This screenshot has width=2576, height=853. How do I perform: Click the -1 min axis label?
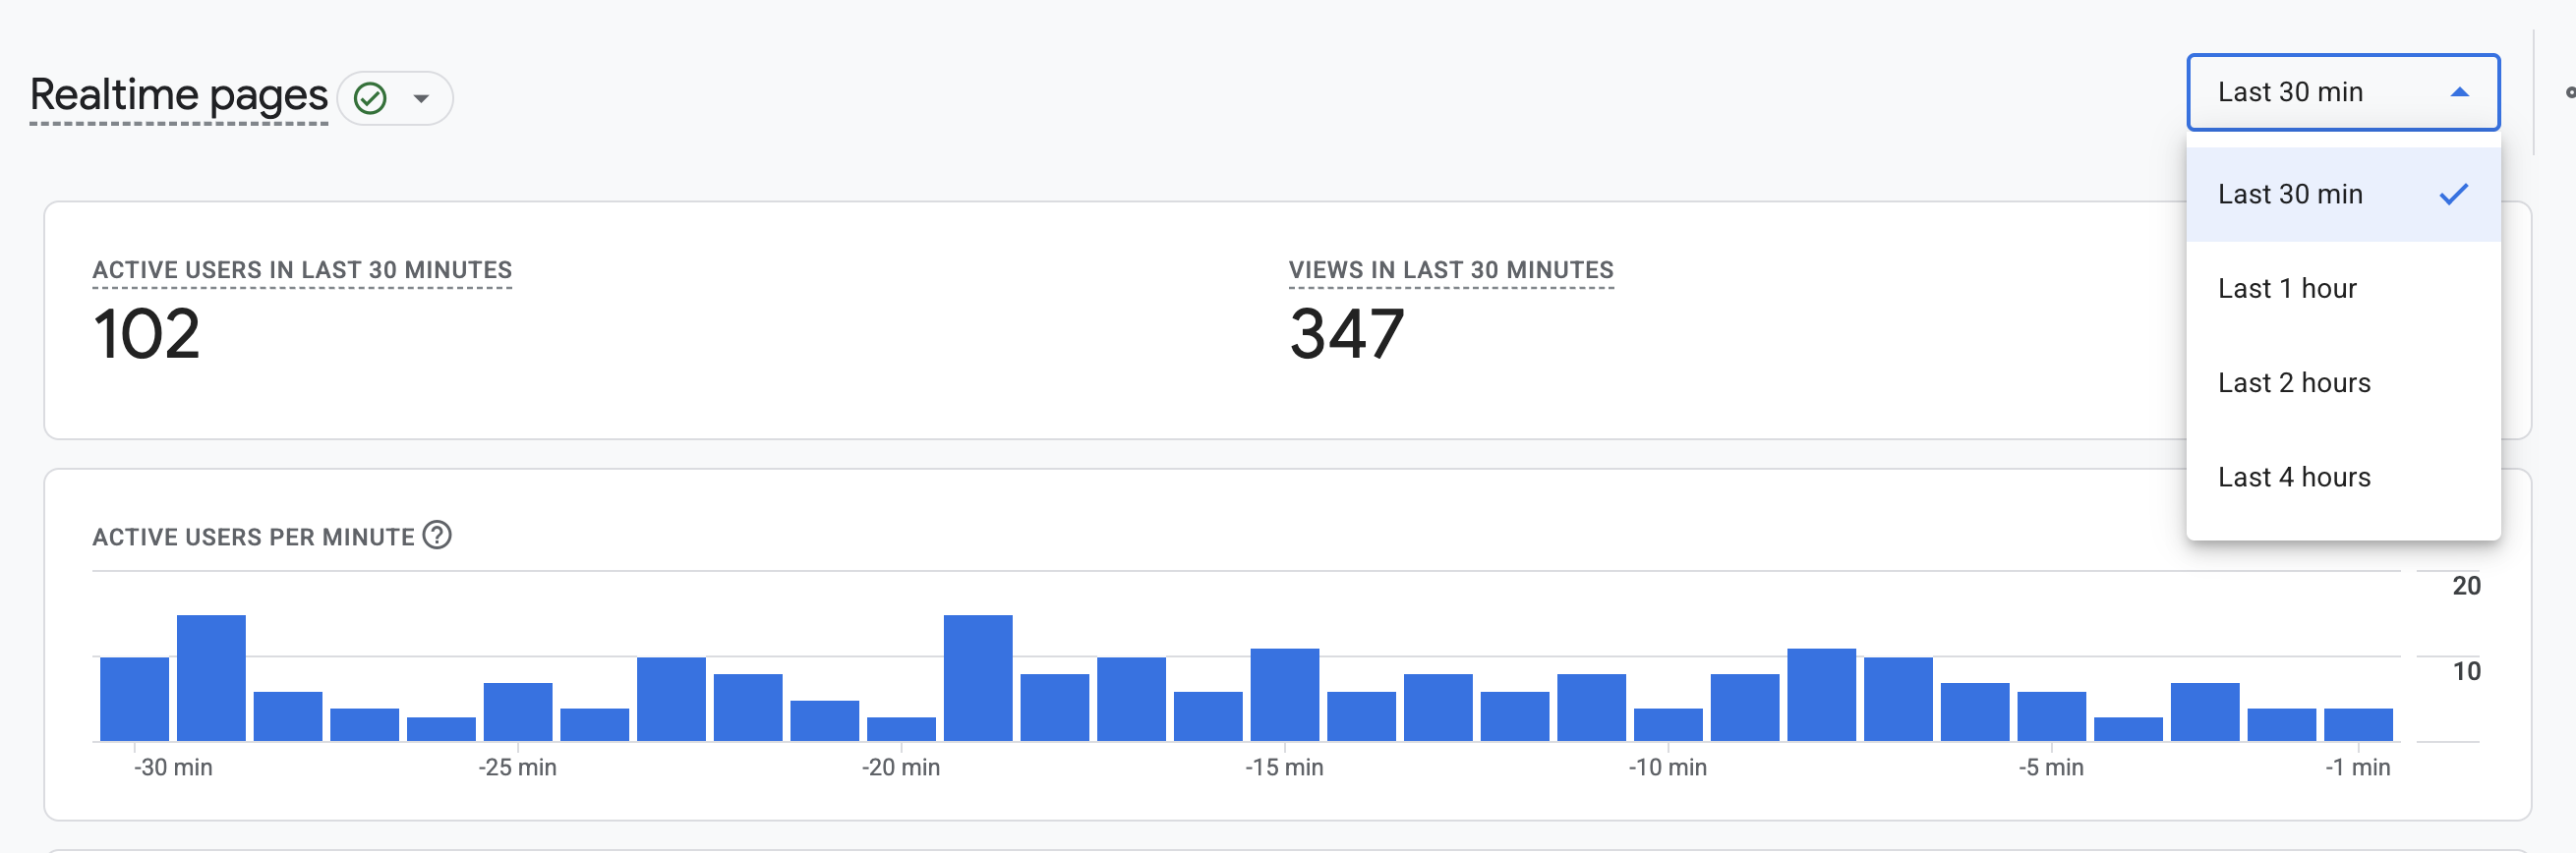2357,767
